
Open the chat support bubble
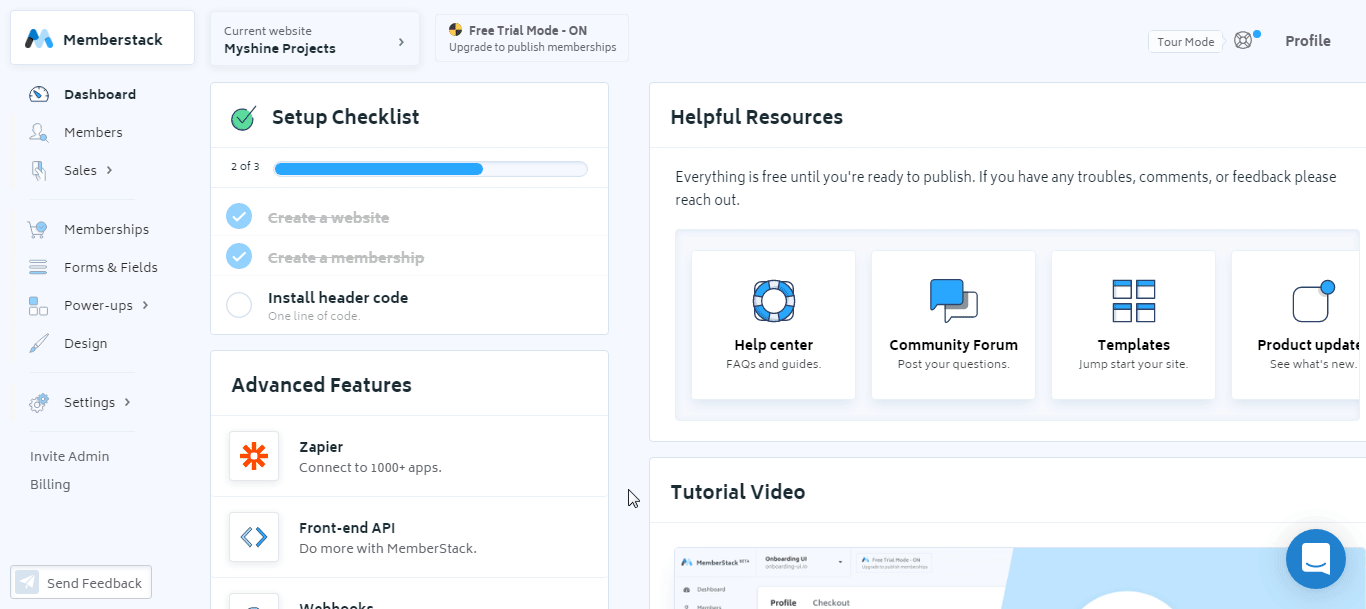click(x=1316, y=559)
